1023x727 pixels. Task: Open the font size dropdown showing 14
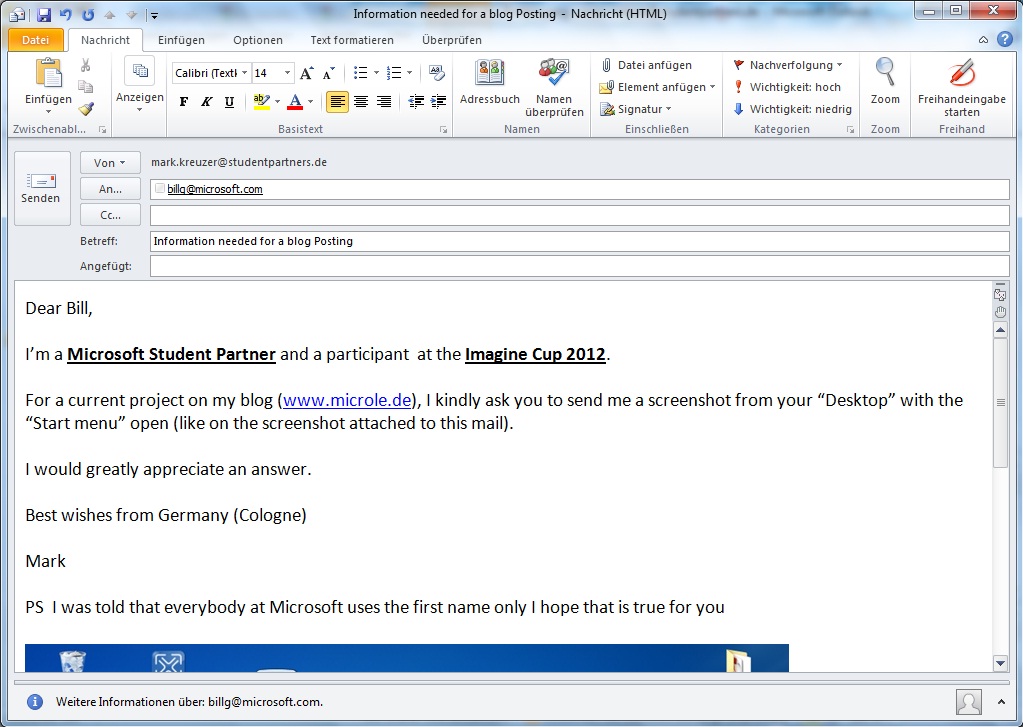coord(288,73)
